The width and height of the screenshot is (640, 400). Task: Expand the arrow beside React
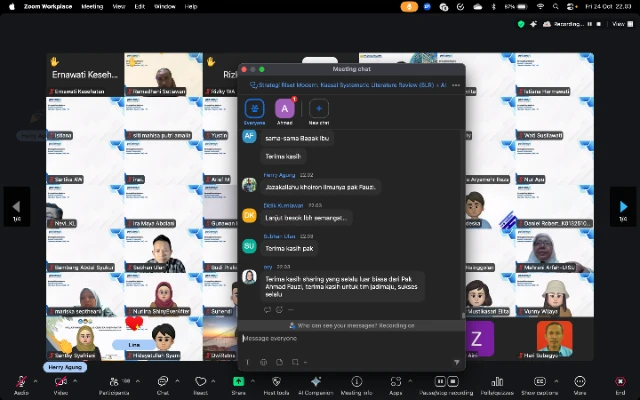(213, 381)
